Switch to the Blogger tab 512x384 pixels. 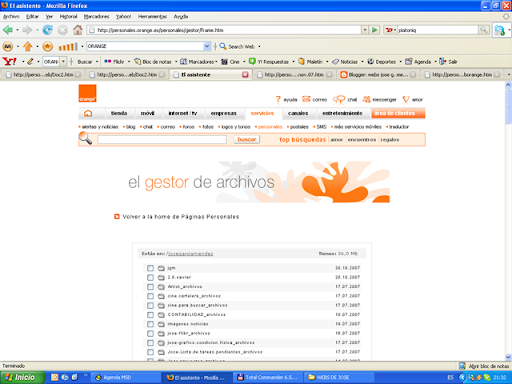tap(378, 75)
